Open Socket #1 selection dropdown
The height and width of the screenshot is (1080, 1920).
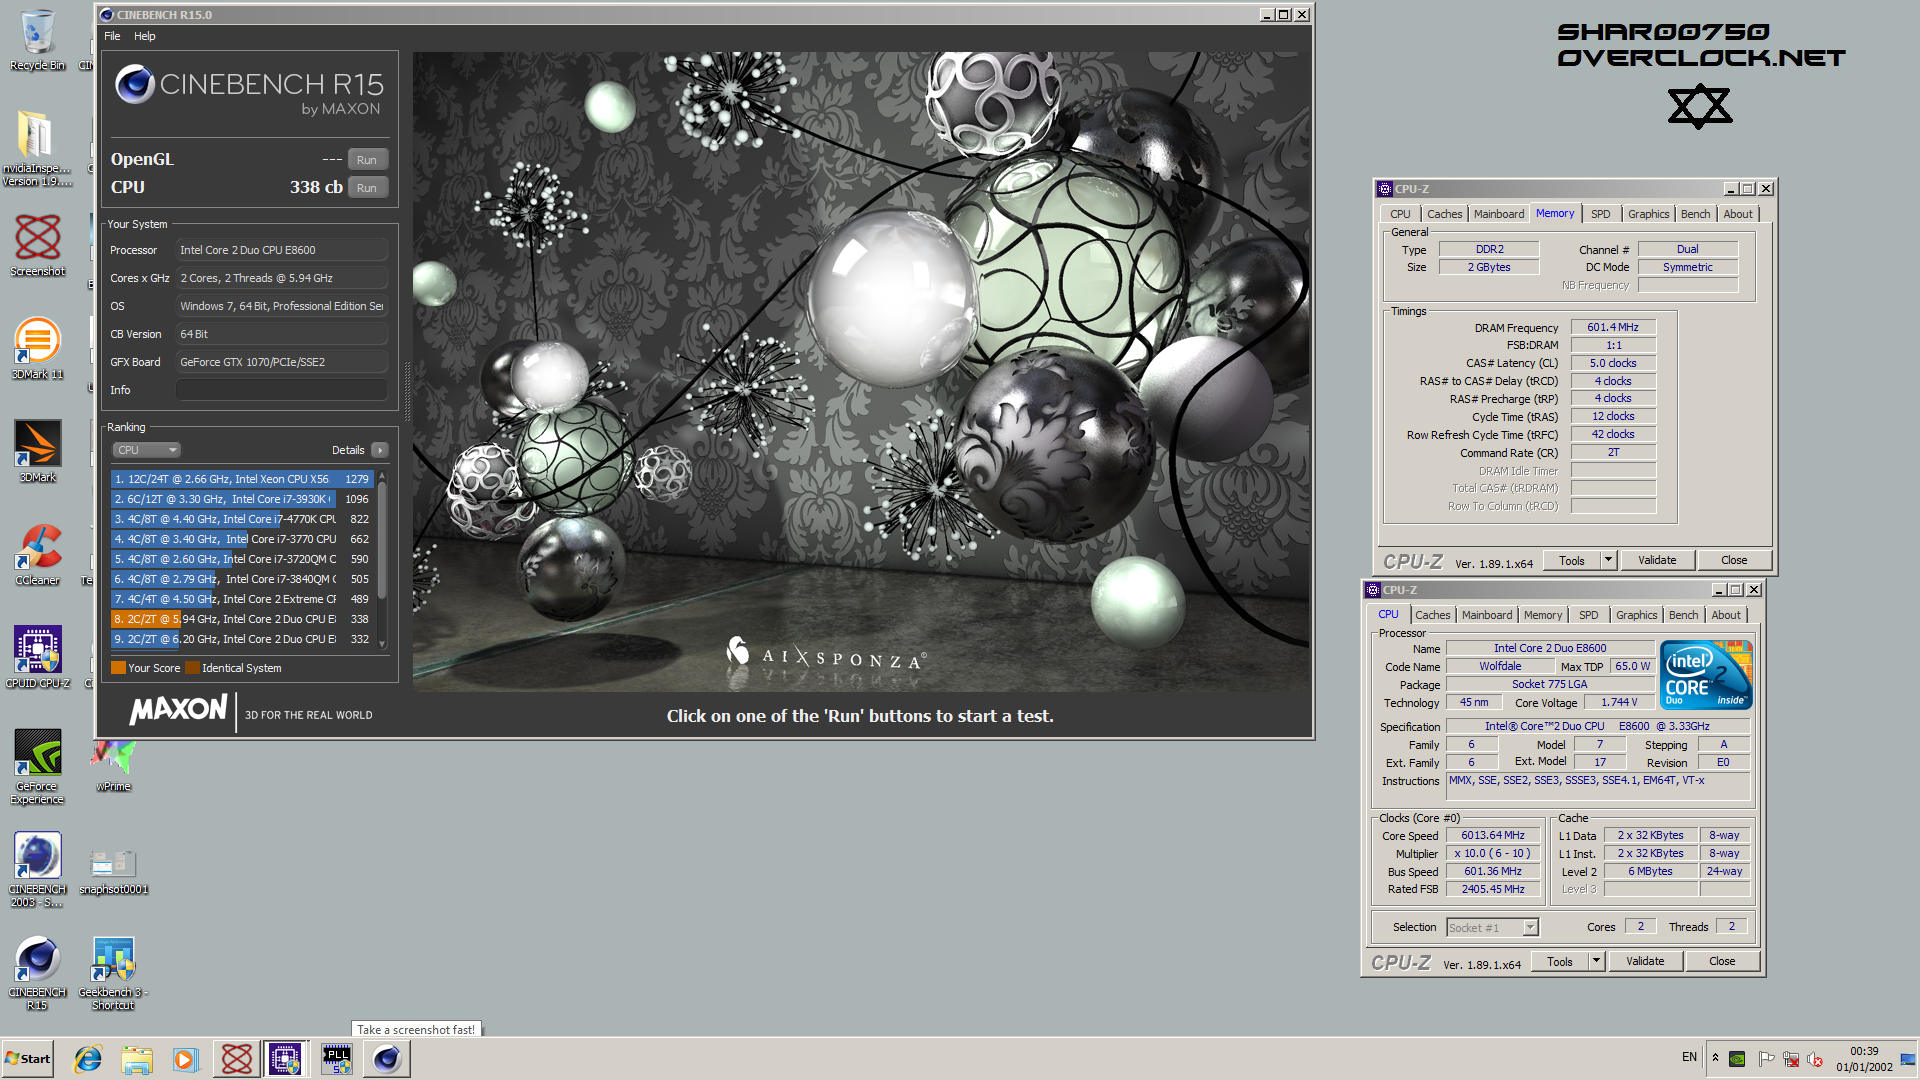tap(1492, 928)
